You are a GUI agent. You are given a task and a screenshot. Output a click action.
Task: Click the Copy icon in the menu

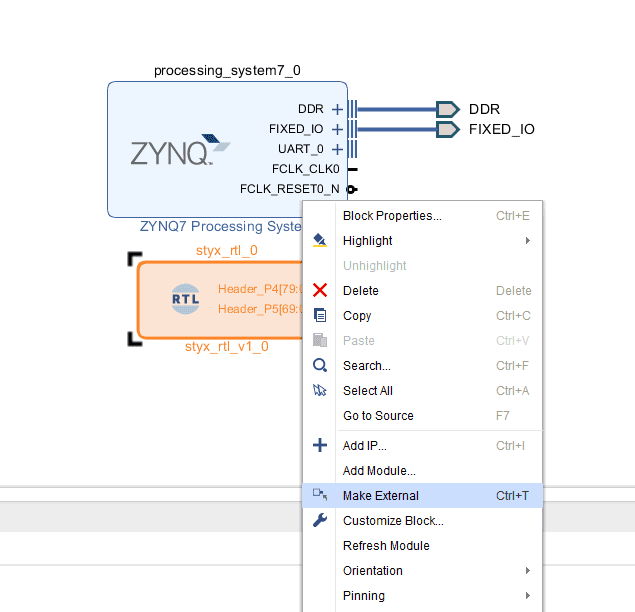320,316
